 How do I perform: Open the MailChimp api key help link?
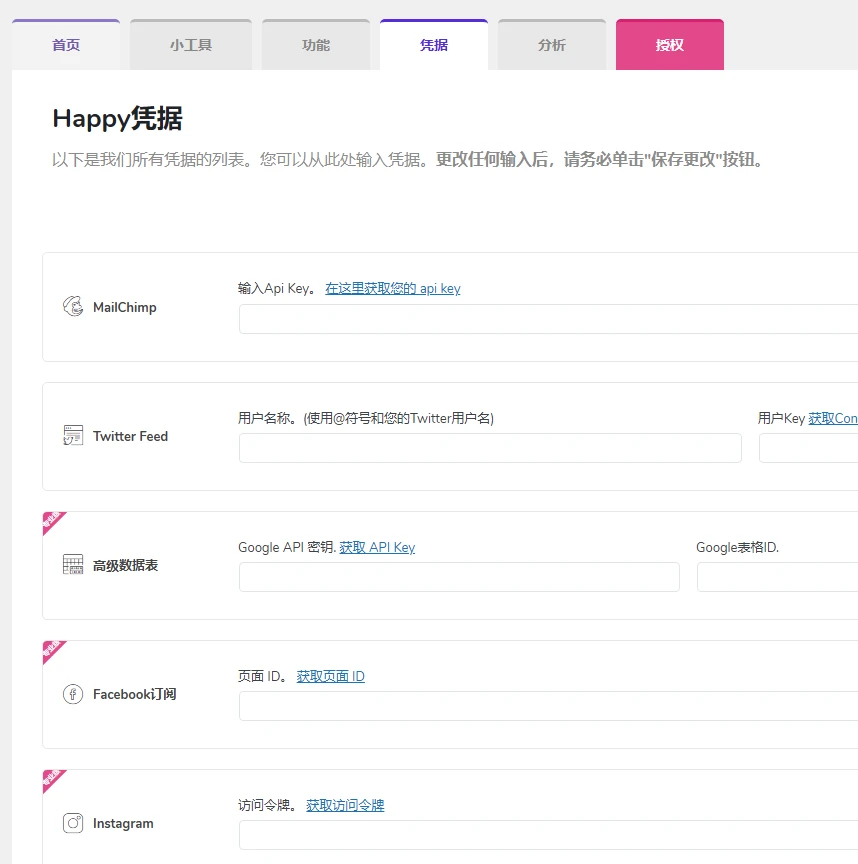[x=394, y=288]
